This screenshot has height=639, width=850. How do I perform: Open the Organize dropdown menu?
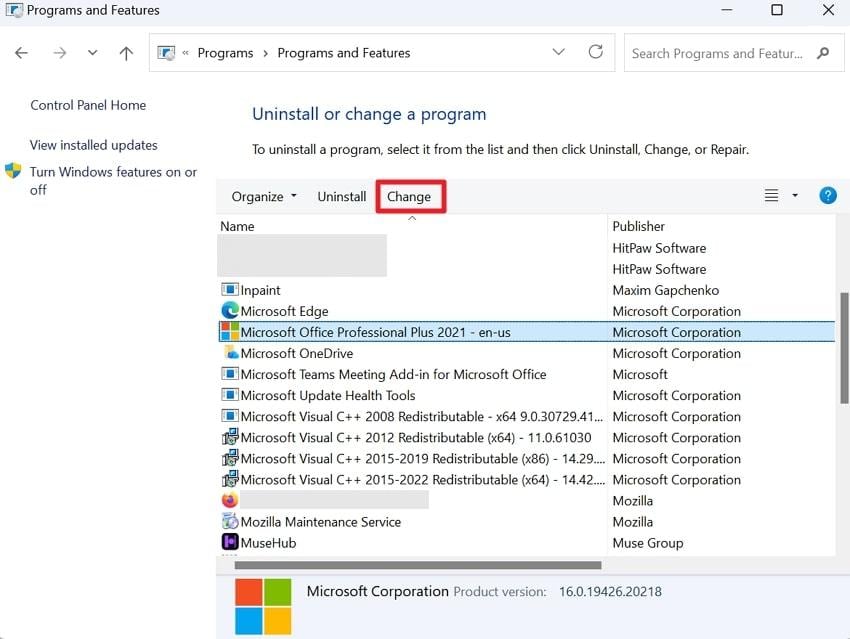point(262,196)
